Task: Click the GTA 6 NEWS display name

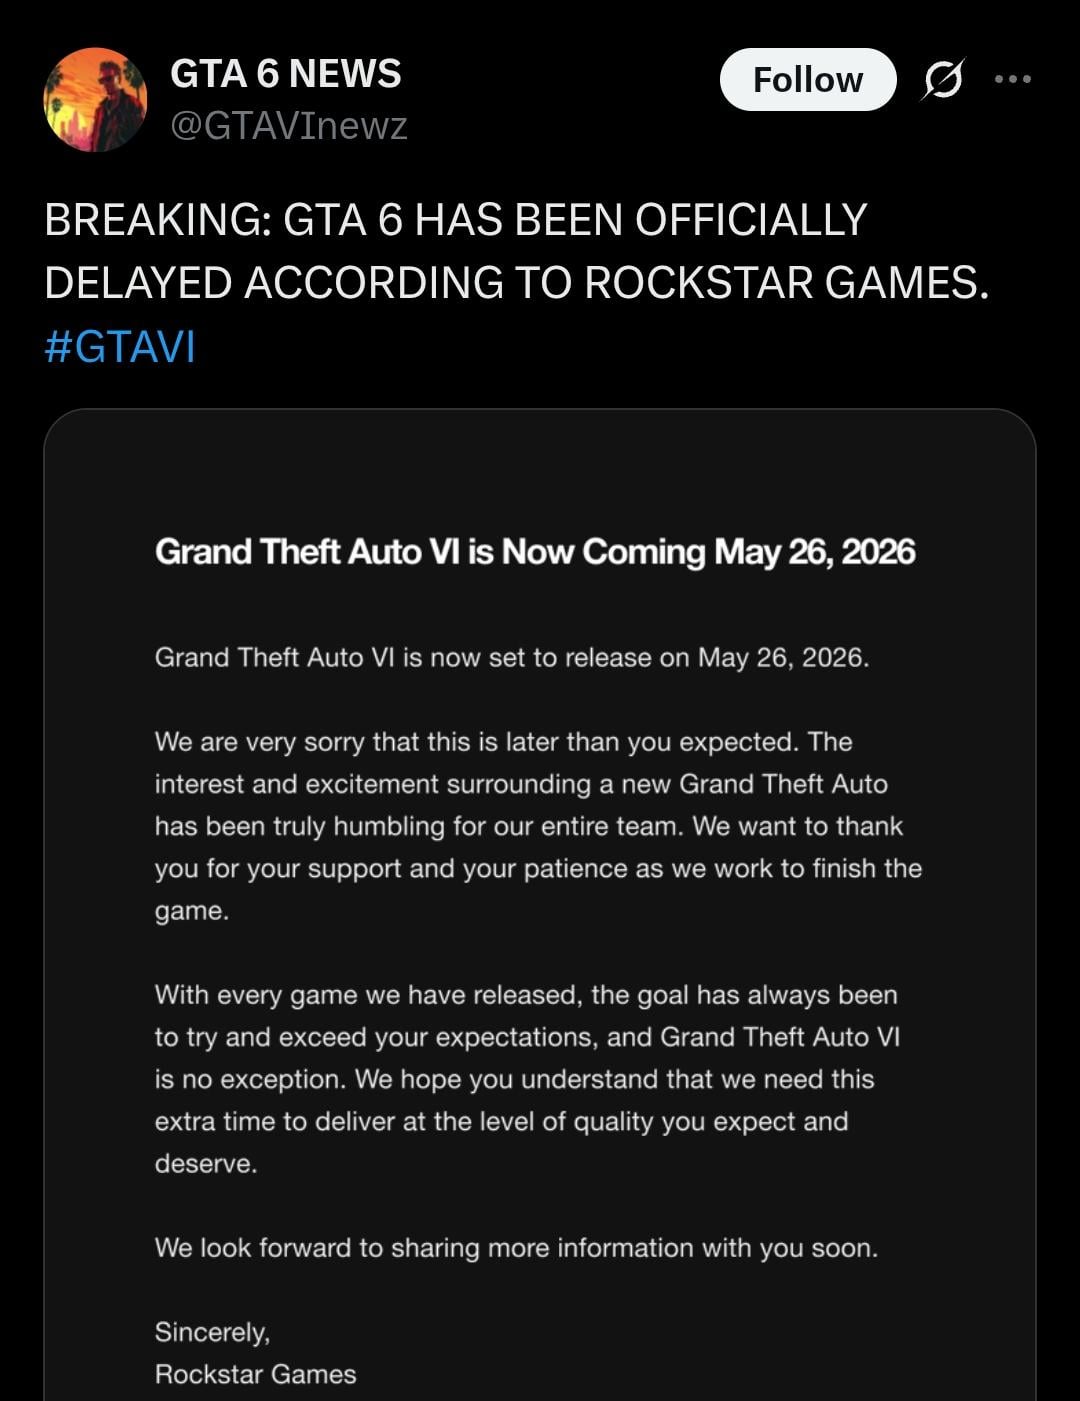Action: 286,74
